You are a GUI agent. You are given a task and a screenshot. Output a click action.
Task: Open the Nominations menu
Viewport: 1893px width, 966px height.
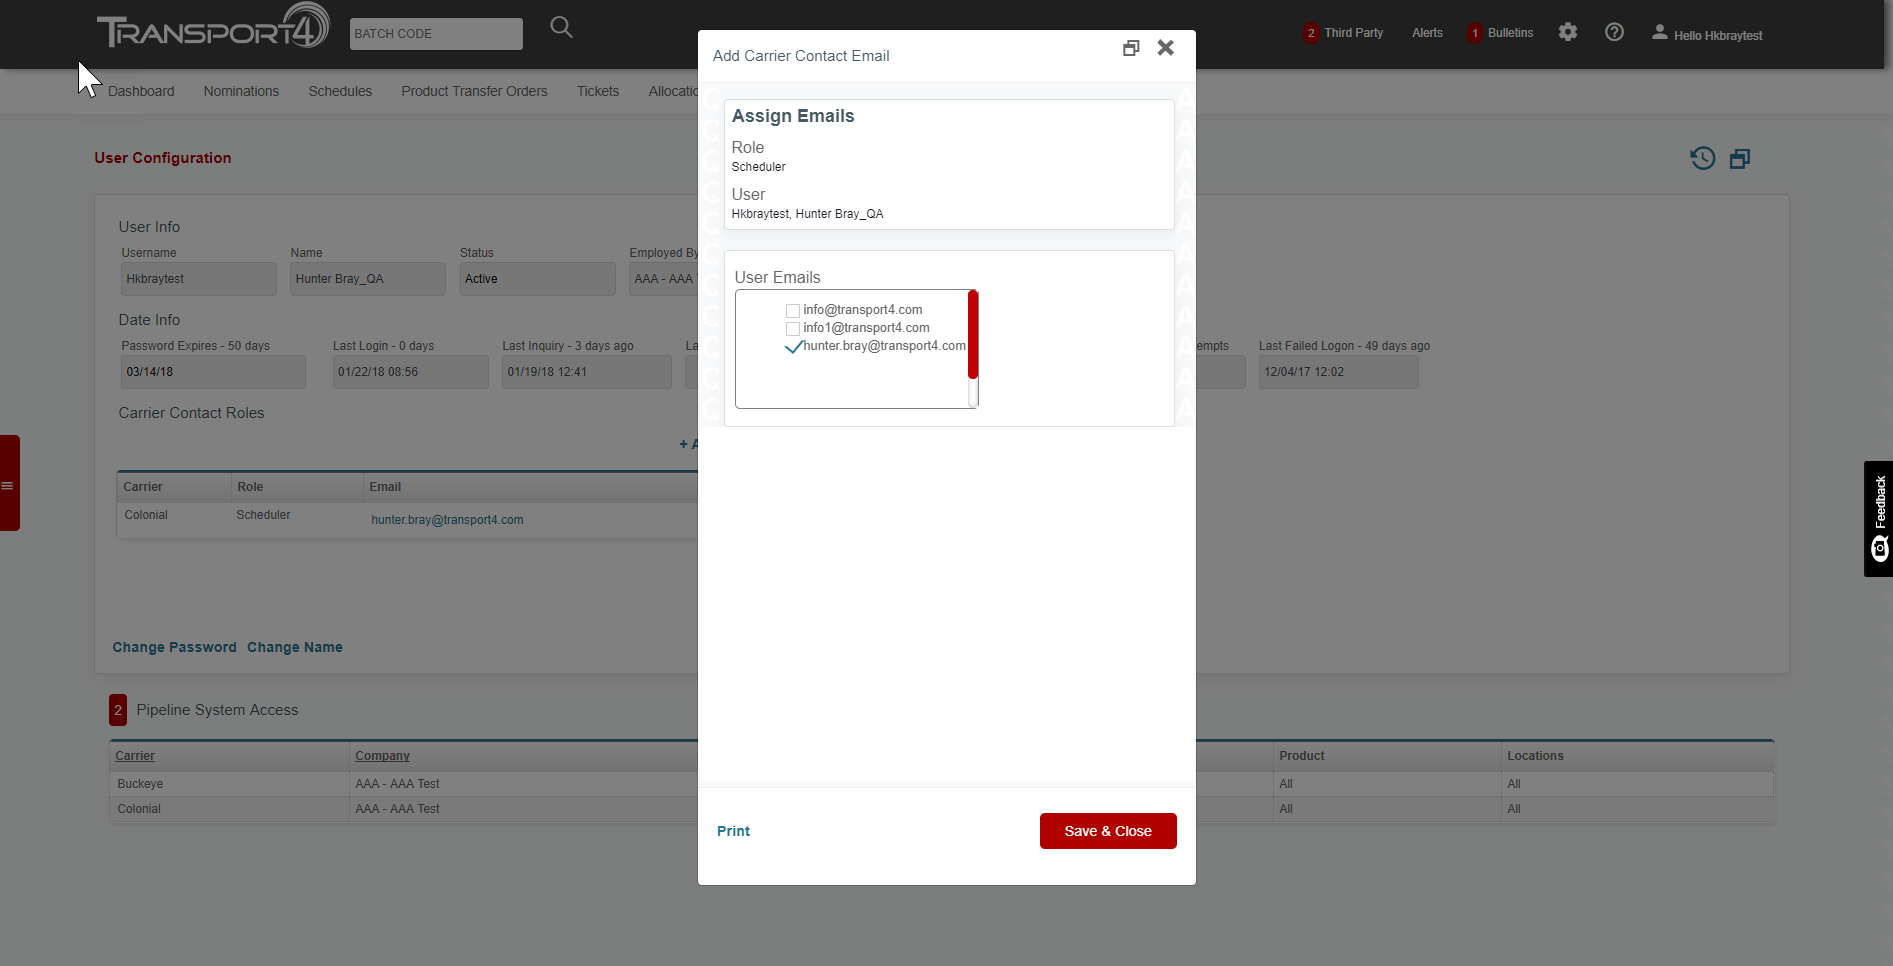tap(241, 91)
